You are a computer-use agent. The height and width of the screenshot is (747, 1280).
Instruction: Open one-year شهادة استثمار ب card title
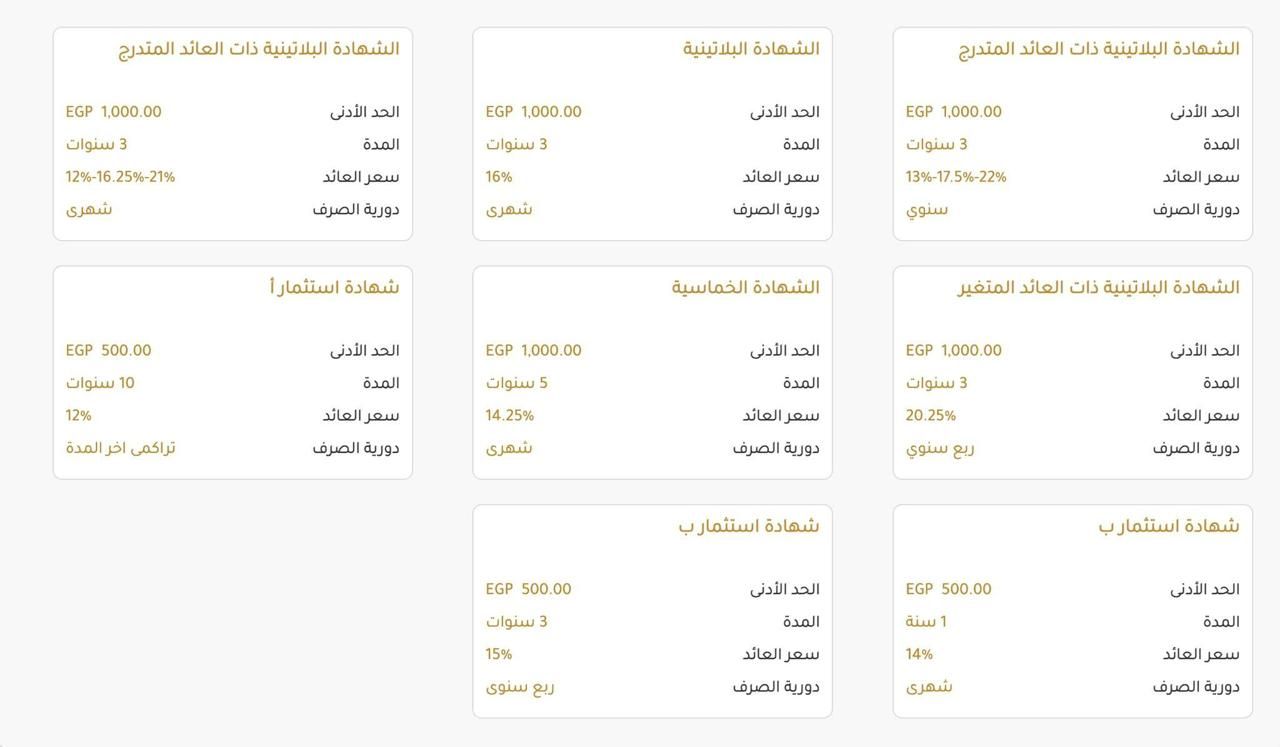click(1168, 526)
